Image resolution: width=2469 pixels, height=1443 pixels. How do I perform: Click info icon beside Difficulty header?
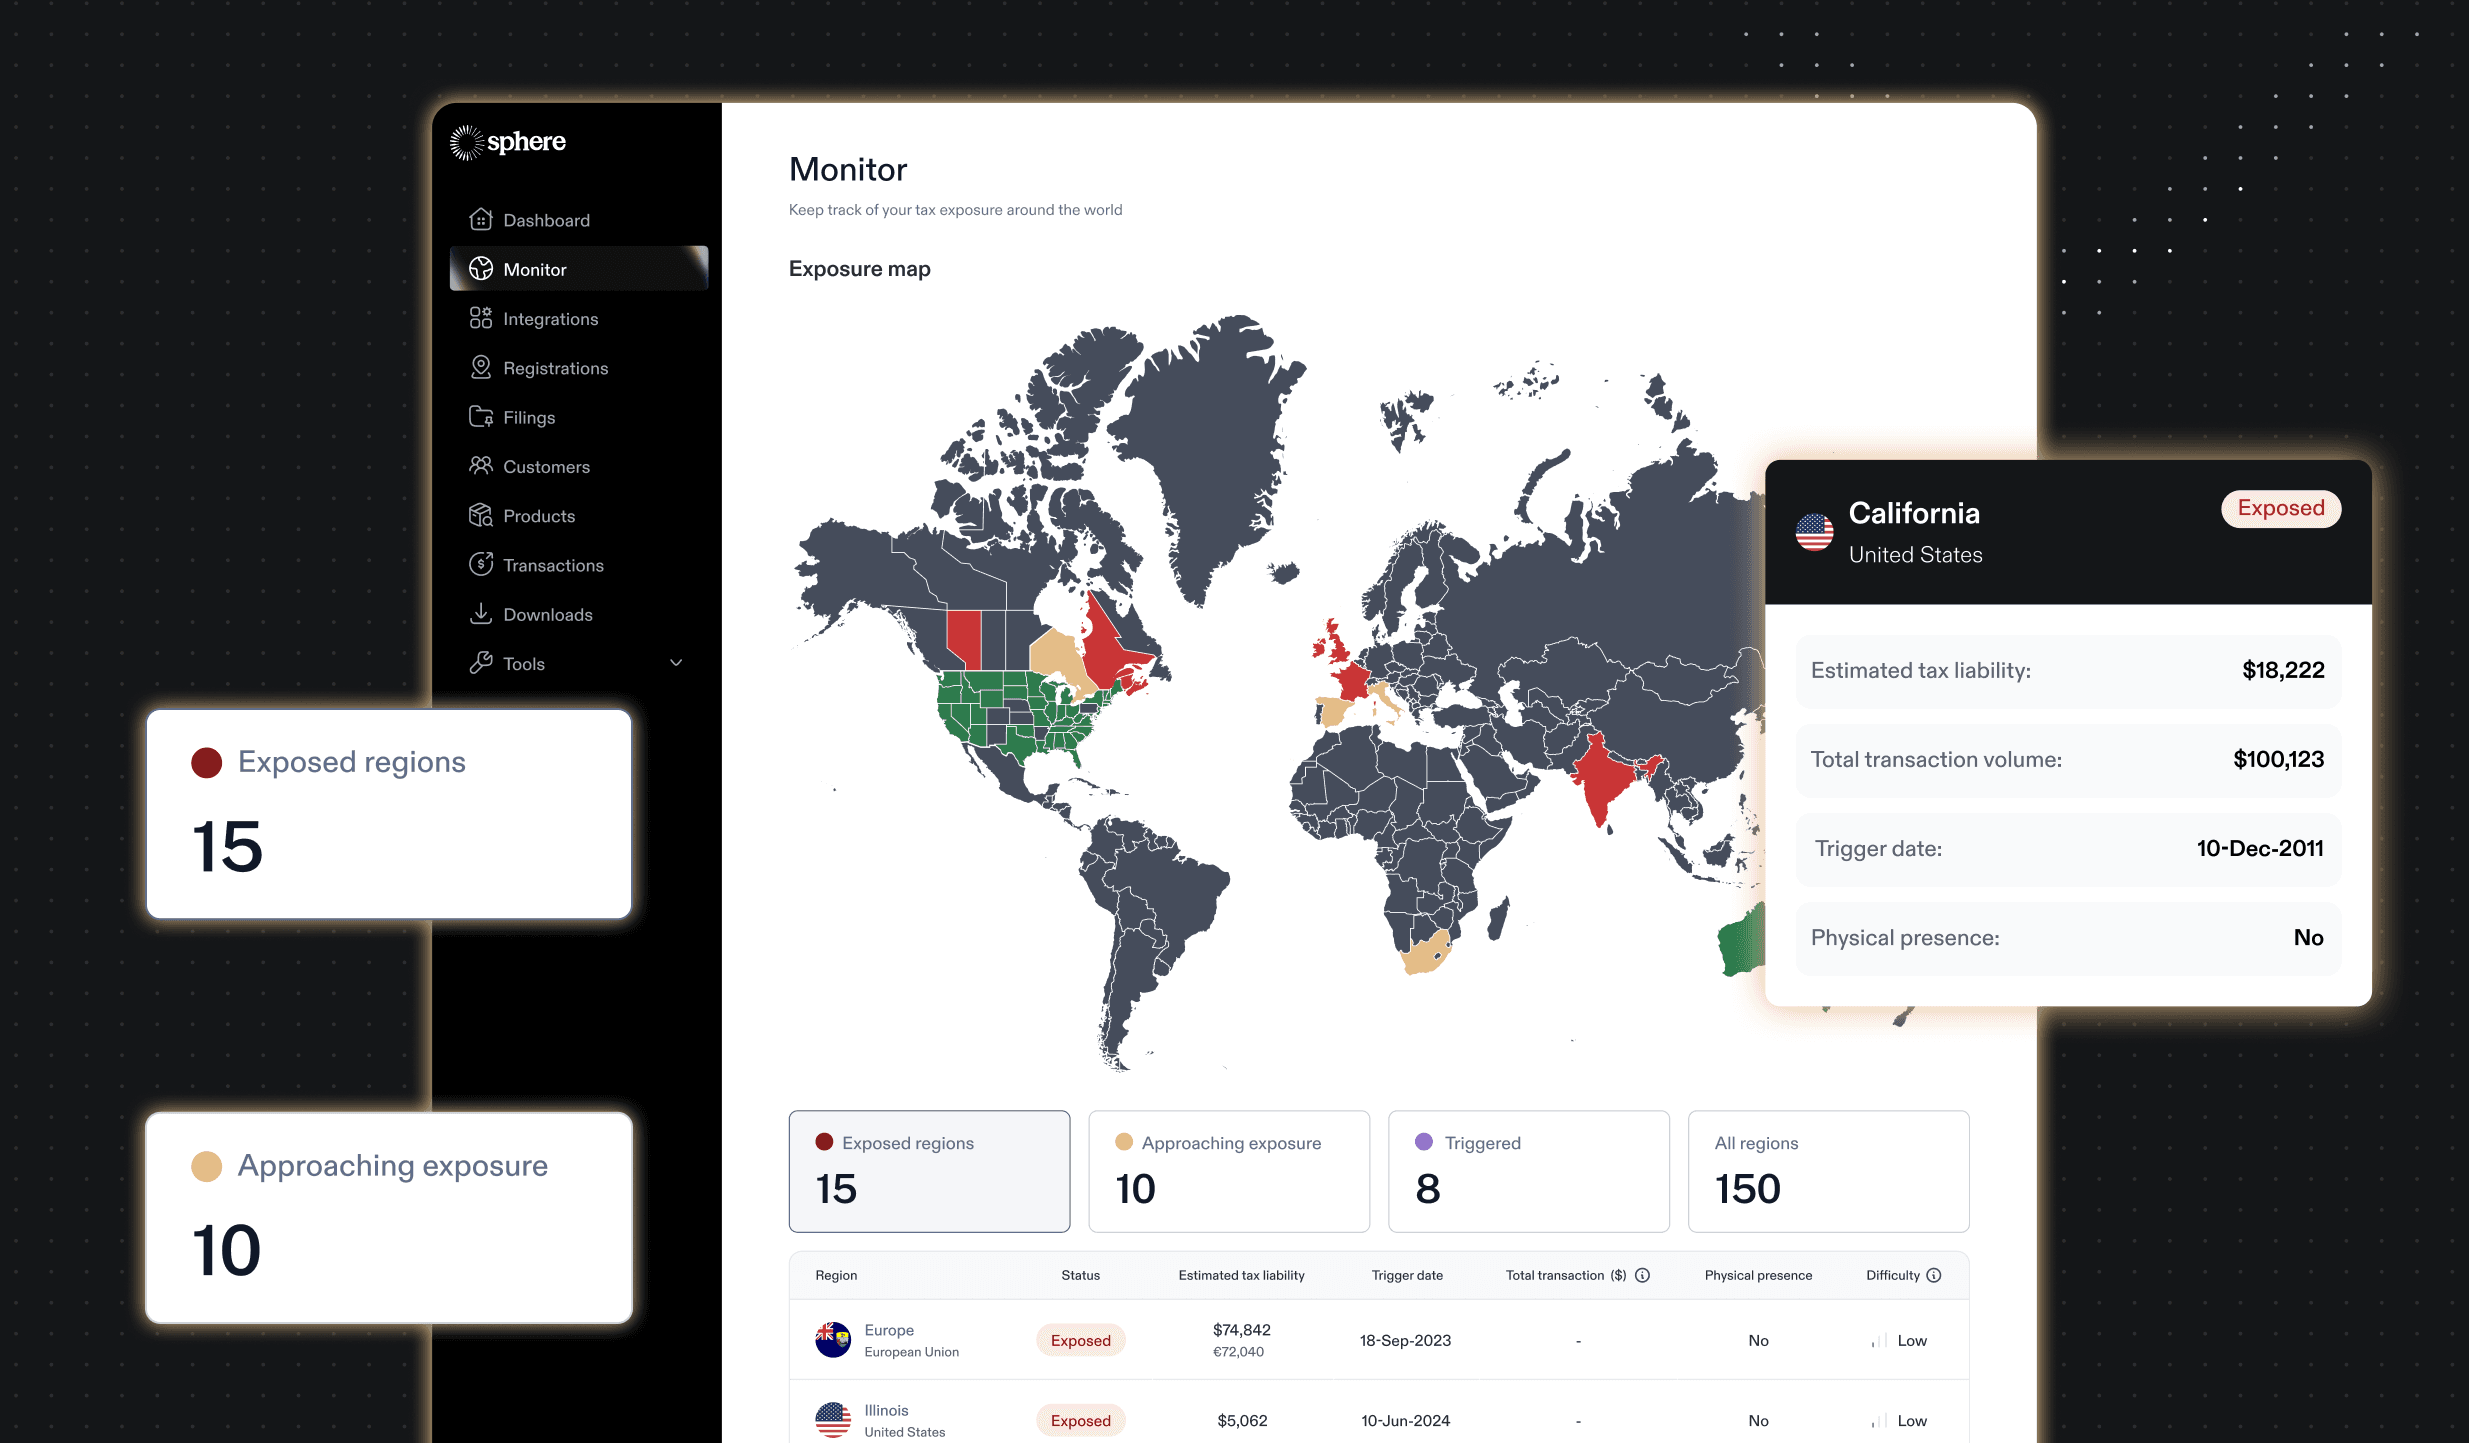1934,1275
